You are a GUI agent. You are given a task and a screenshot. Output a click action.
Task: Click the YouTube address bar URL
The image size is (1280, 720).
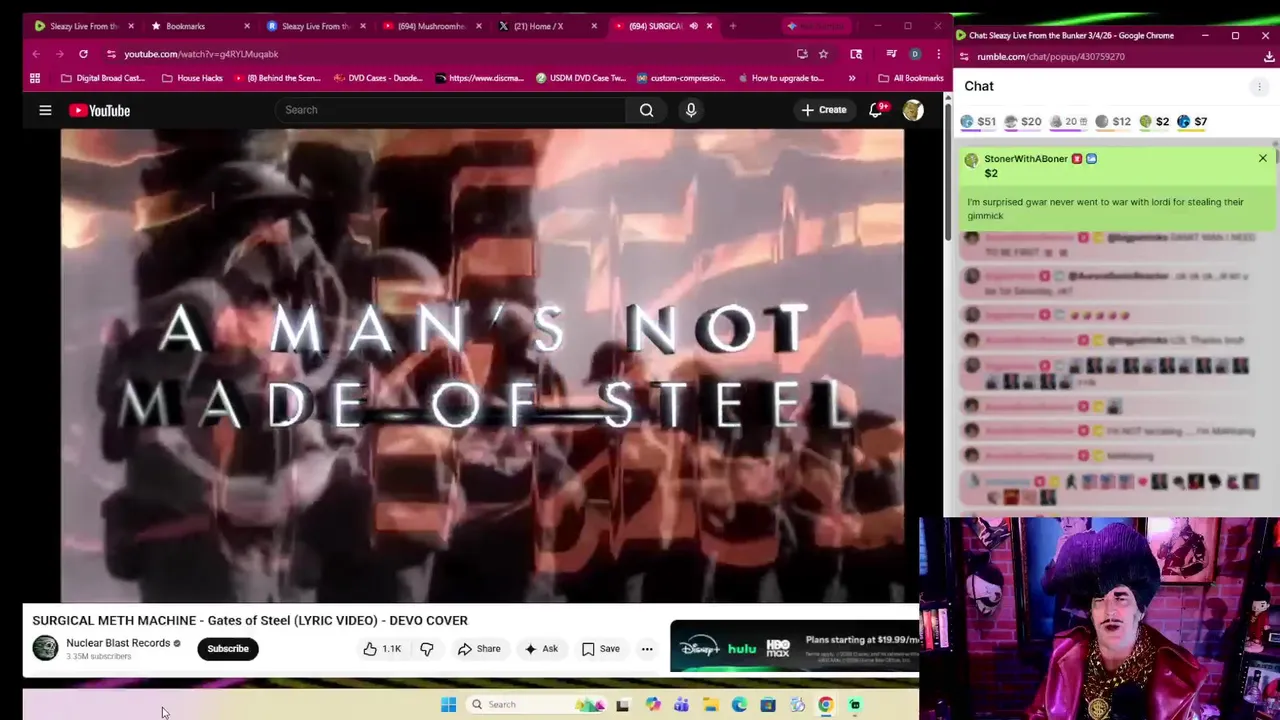pyautogui.click(x=201, y=54)
